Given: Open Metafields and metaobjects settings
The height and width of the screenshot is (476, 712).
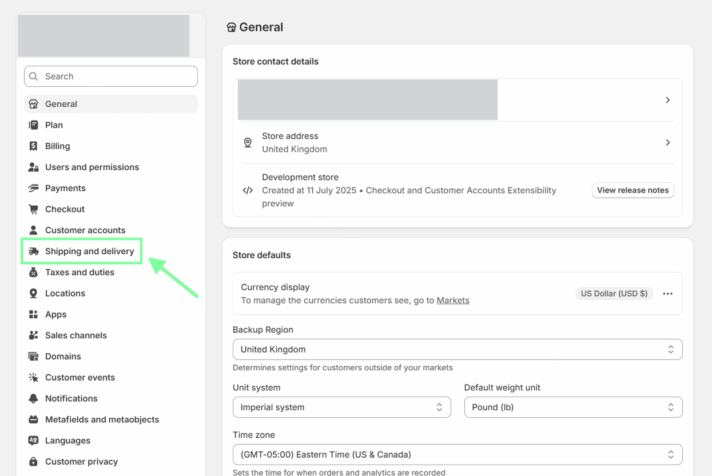Looking at the screenshot, I should click(x=111, y=420).
